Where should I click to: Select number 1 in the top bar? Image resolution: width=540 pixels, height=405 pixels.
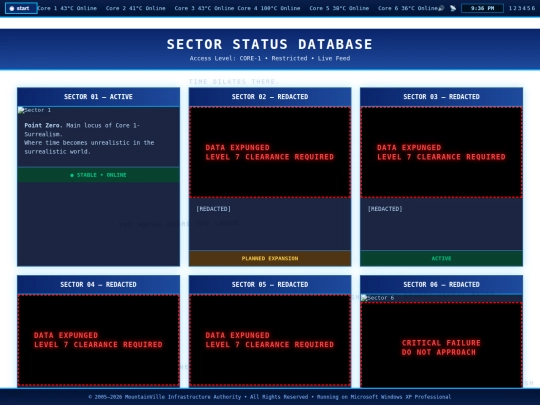point(510,8)
